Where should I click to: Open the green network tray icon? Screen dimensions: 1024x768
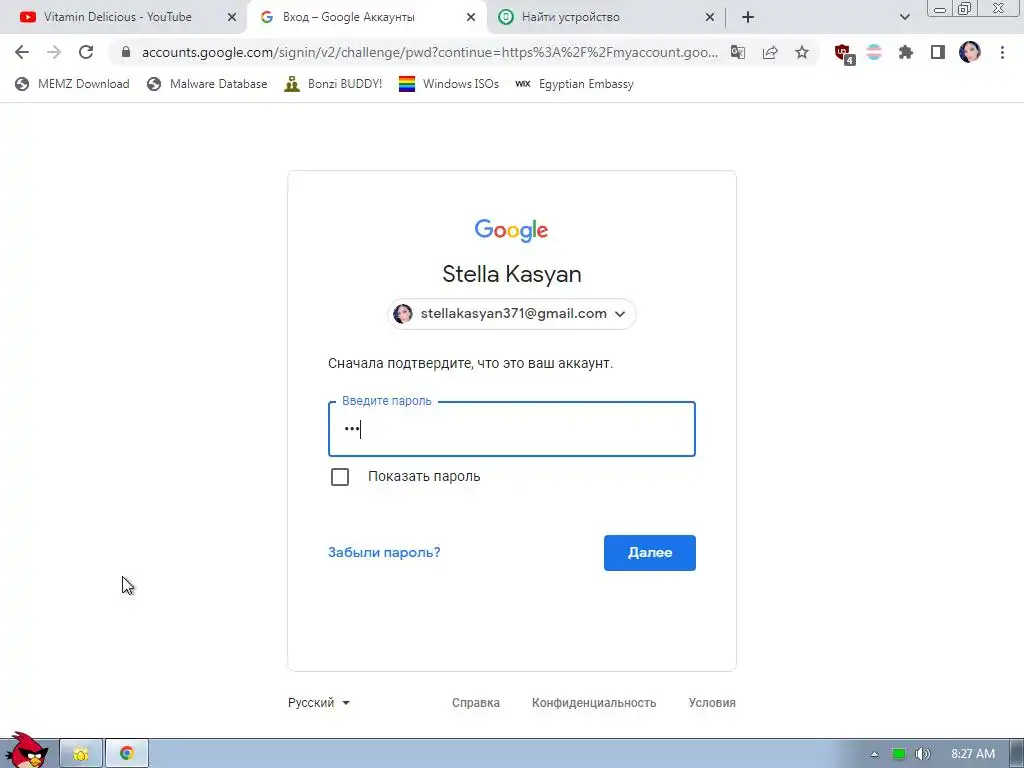coord(899,754)
